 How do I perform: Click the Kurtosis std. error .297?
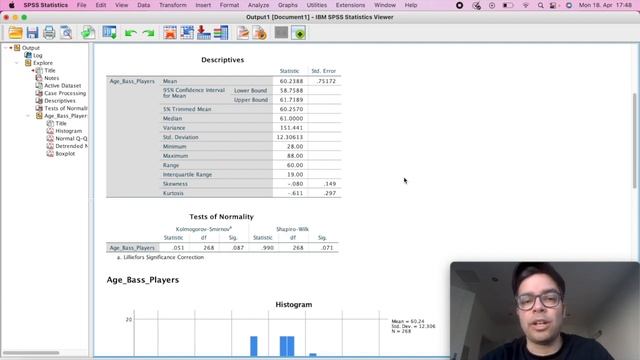coord(329,193)
